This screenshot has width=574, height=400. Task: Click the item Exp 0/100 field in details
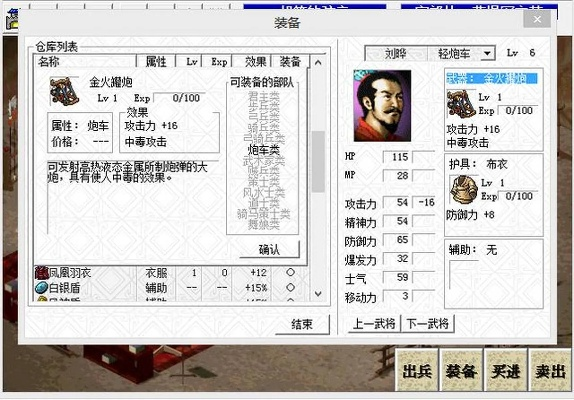(180, 98)
